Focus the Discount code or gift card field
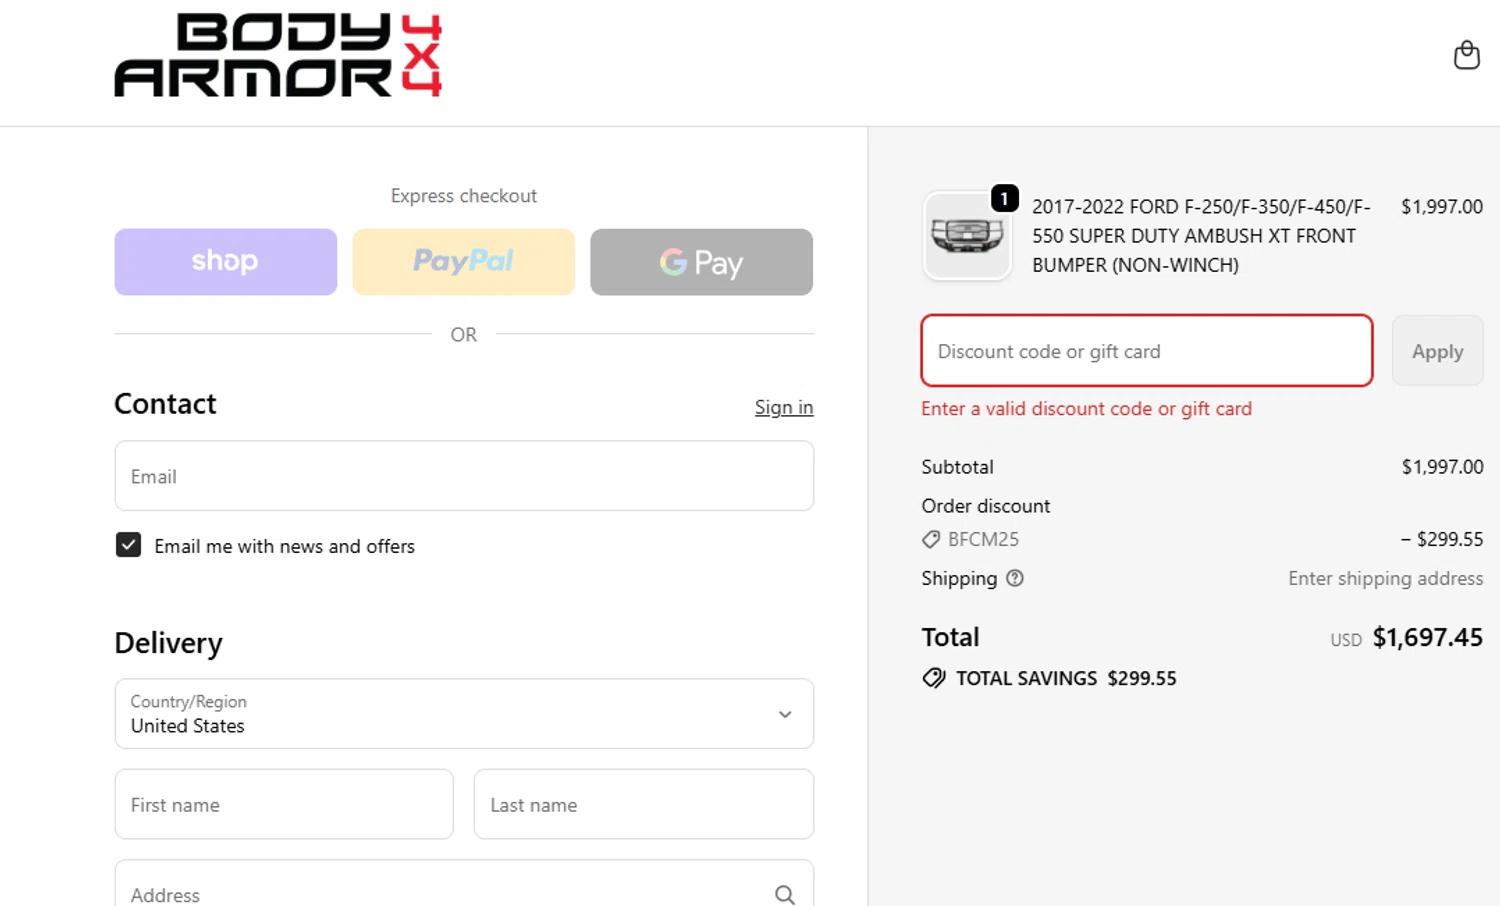Image resolution: width=1500 pixels, height=906 pixels. pos(1147,351)
